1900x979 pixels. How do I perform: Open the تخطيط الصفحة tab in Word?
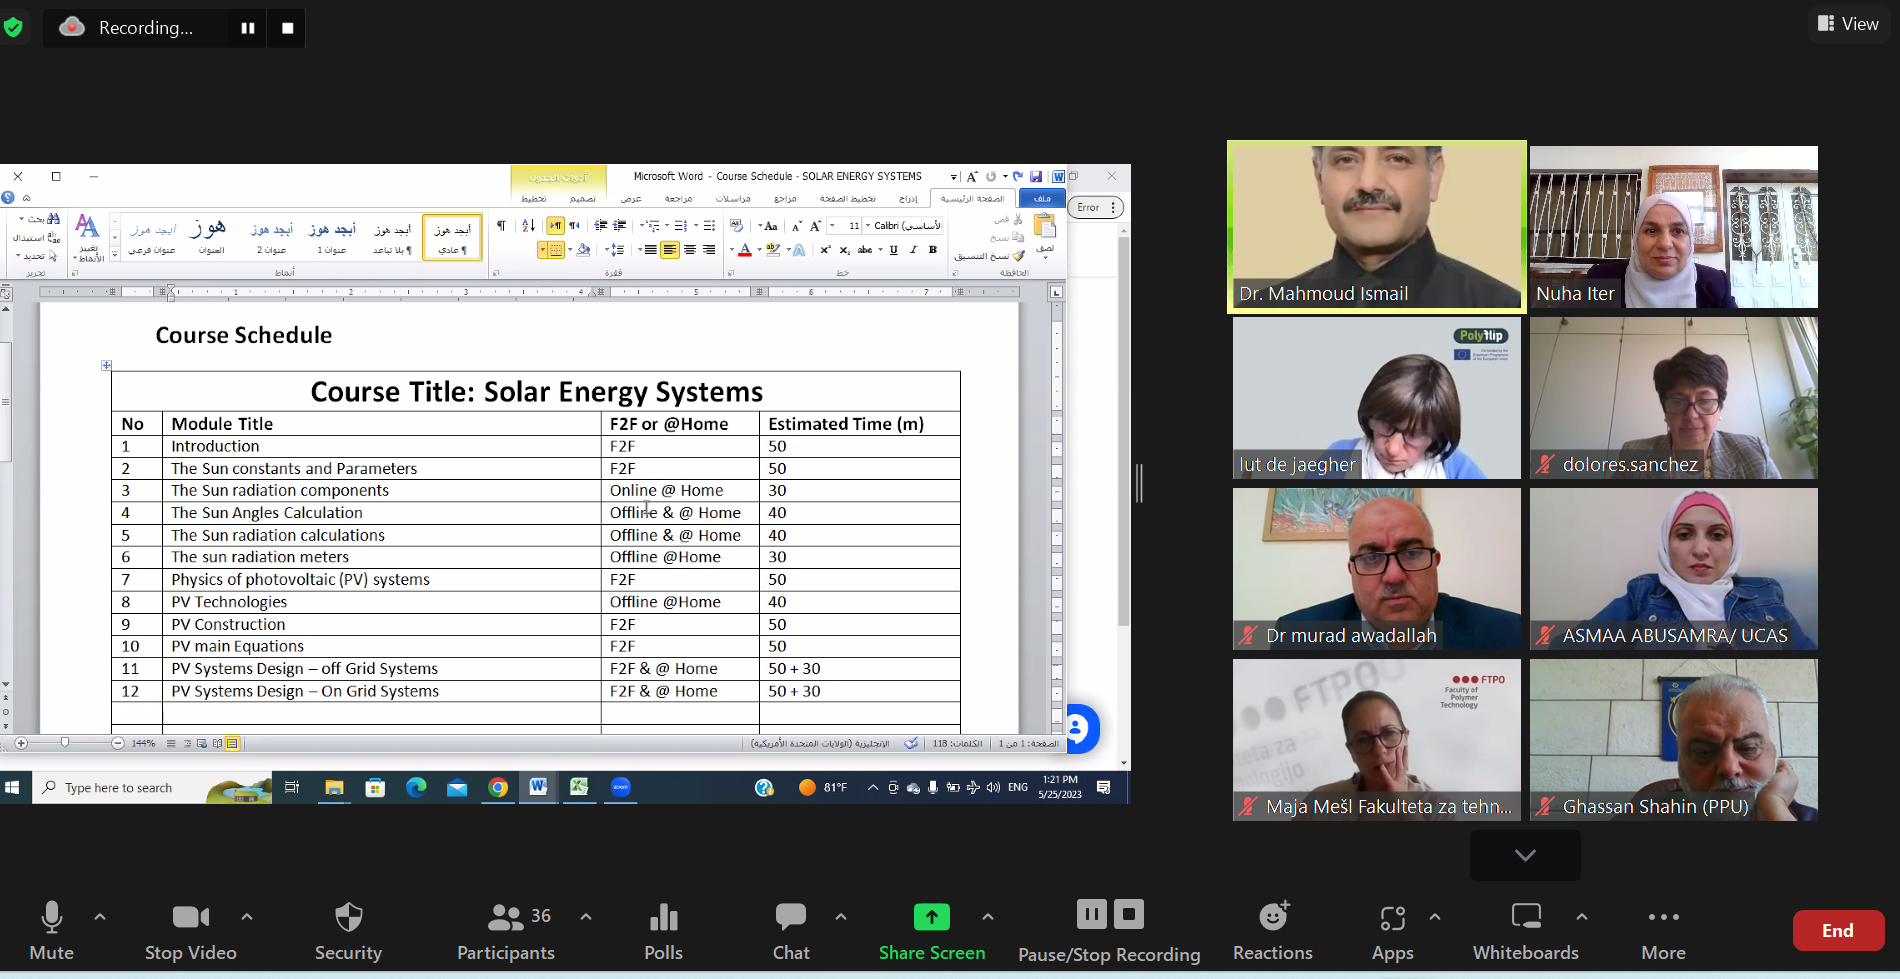point(848,199)
